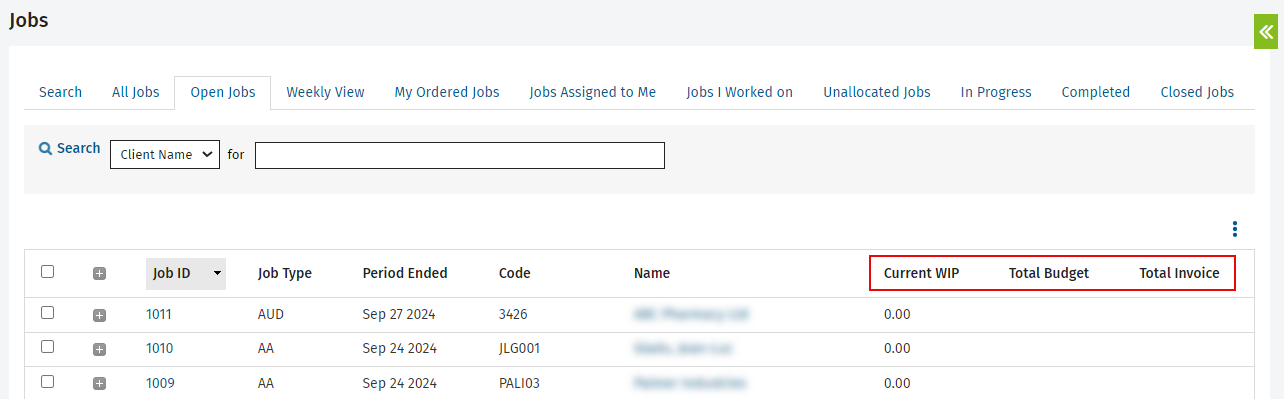Screen dimensions: 1284x399
Task: Click the Total Invoice column header
Action: (x=1180, y=273)
